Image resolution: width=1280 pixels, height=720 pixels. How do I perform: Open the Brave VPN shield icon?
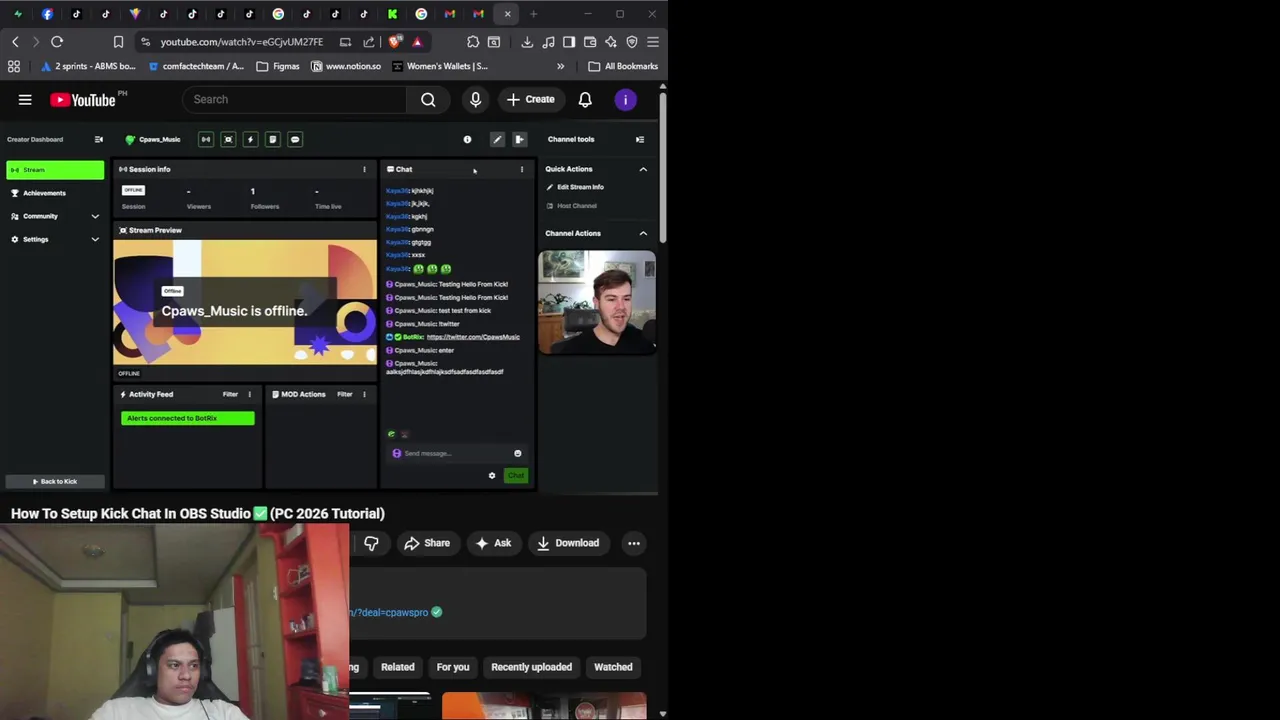632,42
